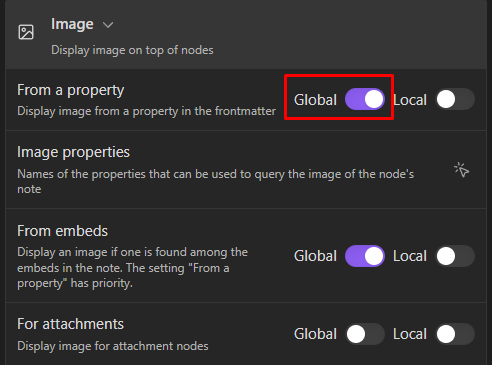Screen dimensions: 492x365
Task: Enable Global toggle for For attachments
Action: pos(365,334)
